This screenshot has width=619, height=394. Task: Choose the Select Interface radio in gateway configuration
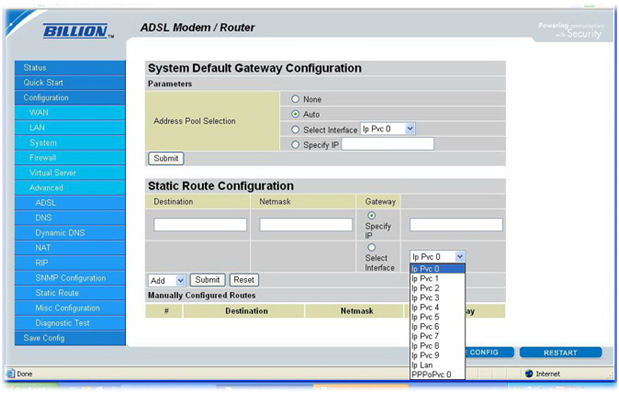click(x=295, y=129)
